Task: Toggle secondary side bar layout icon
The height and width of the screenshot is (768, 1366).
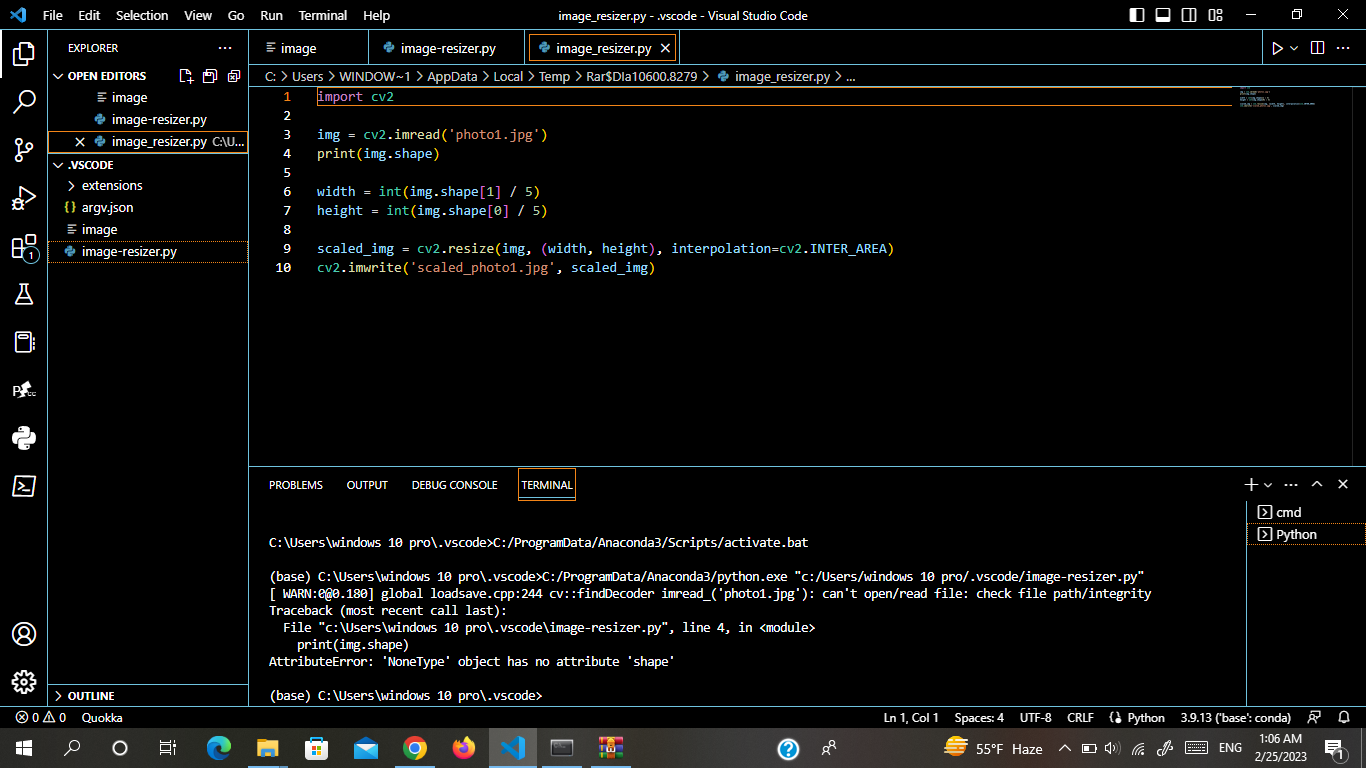Action: [1189, 15]
